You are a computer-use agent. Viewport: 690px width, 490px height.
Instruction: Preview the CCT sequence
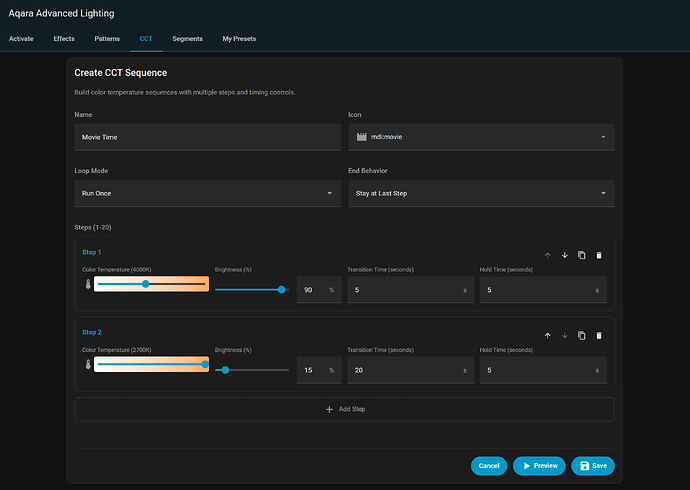(539, 466)
